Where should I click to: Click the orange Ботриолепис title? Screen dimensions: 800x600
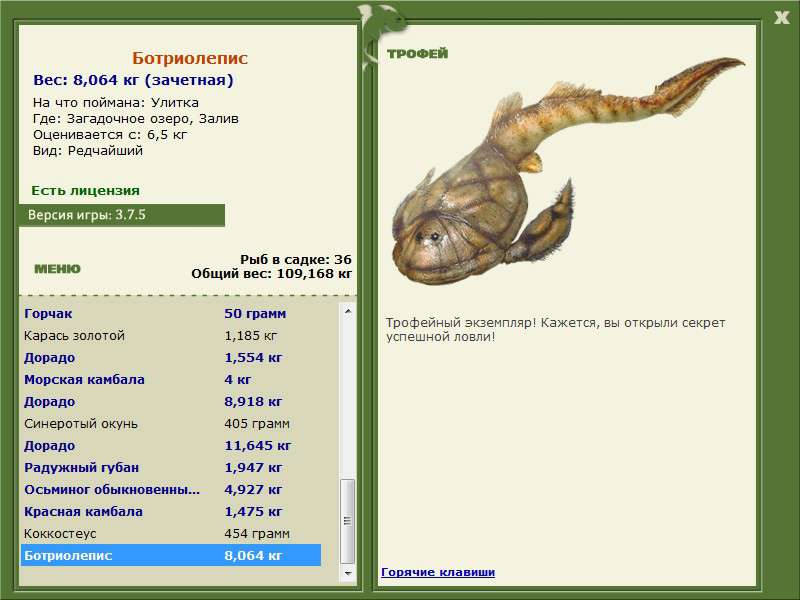[x=190, y=58]
